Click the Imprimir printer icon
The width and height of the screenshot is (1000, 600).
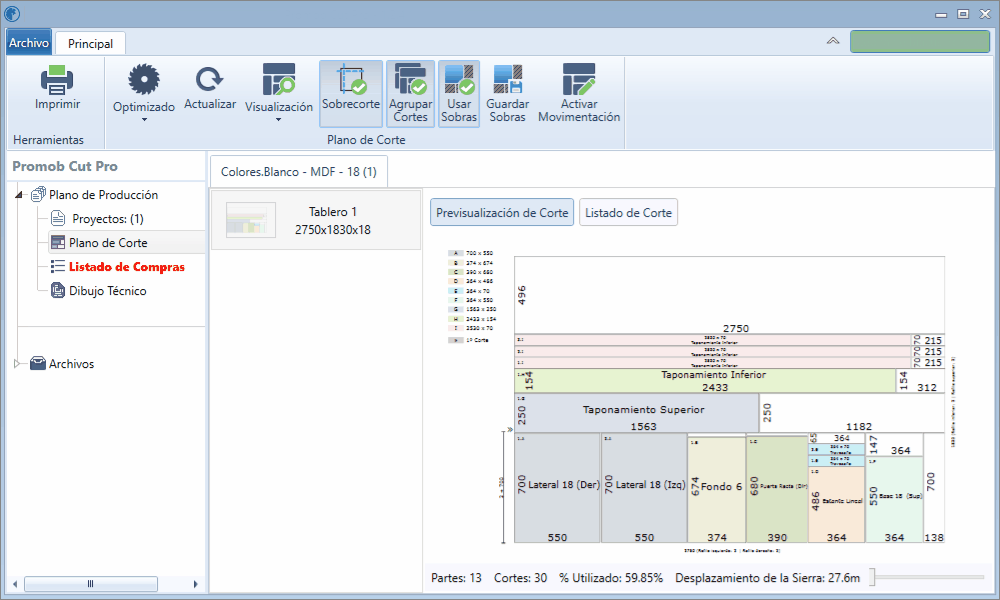pyautogui.click(x=57, y=80)
